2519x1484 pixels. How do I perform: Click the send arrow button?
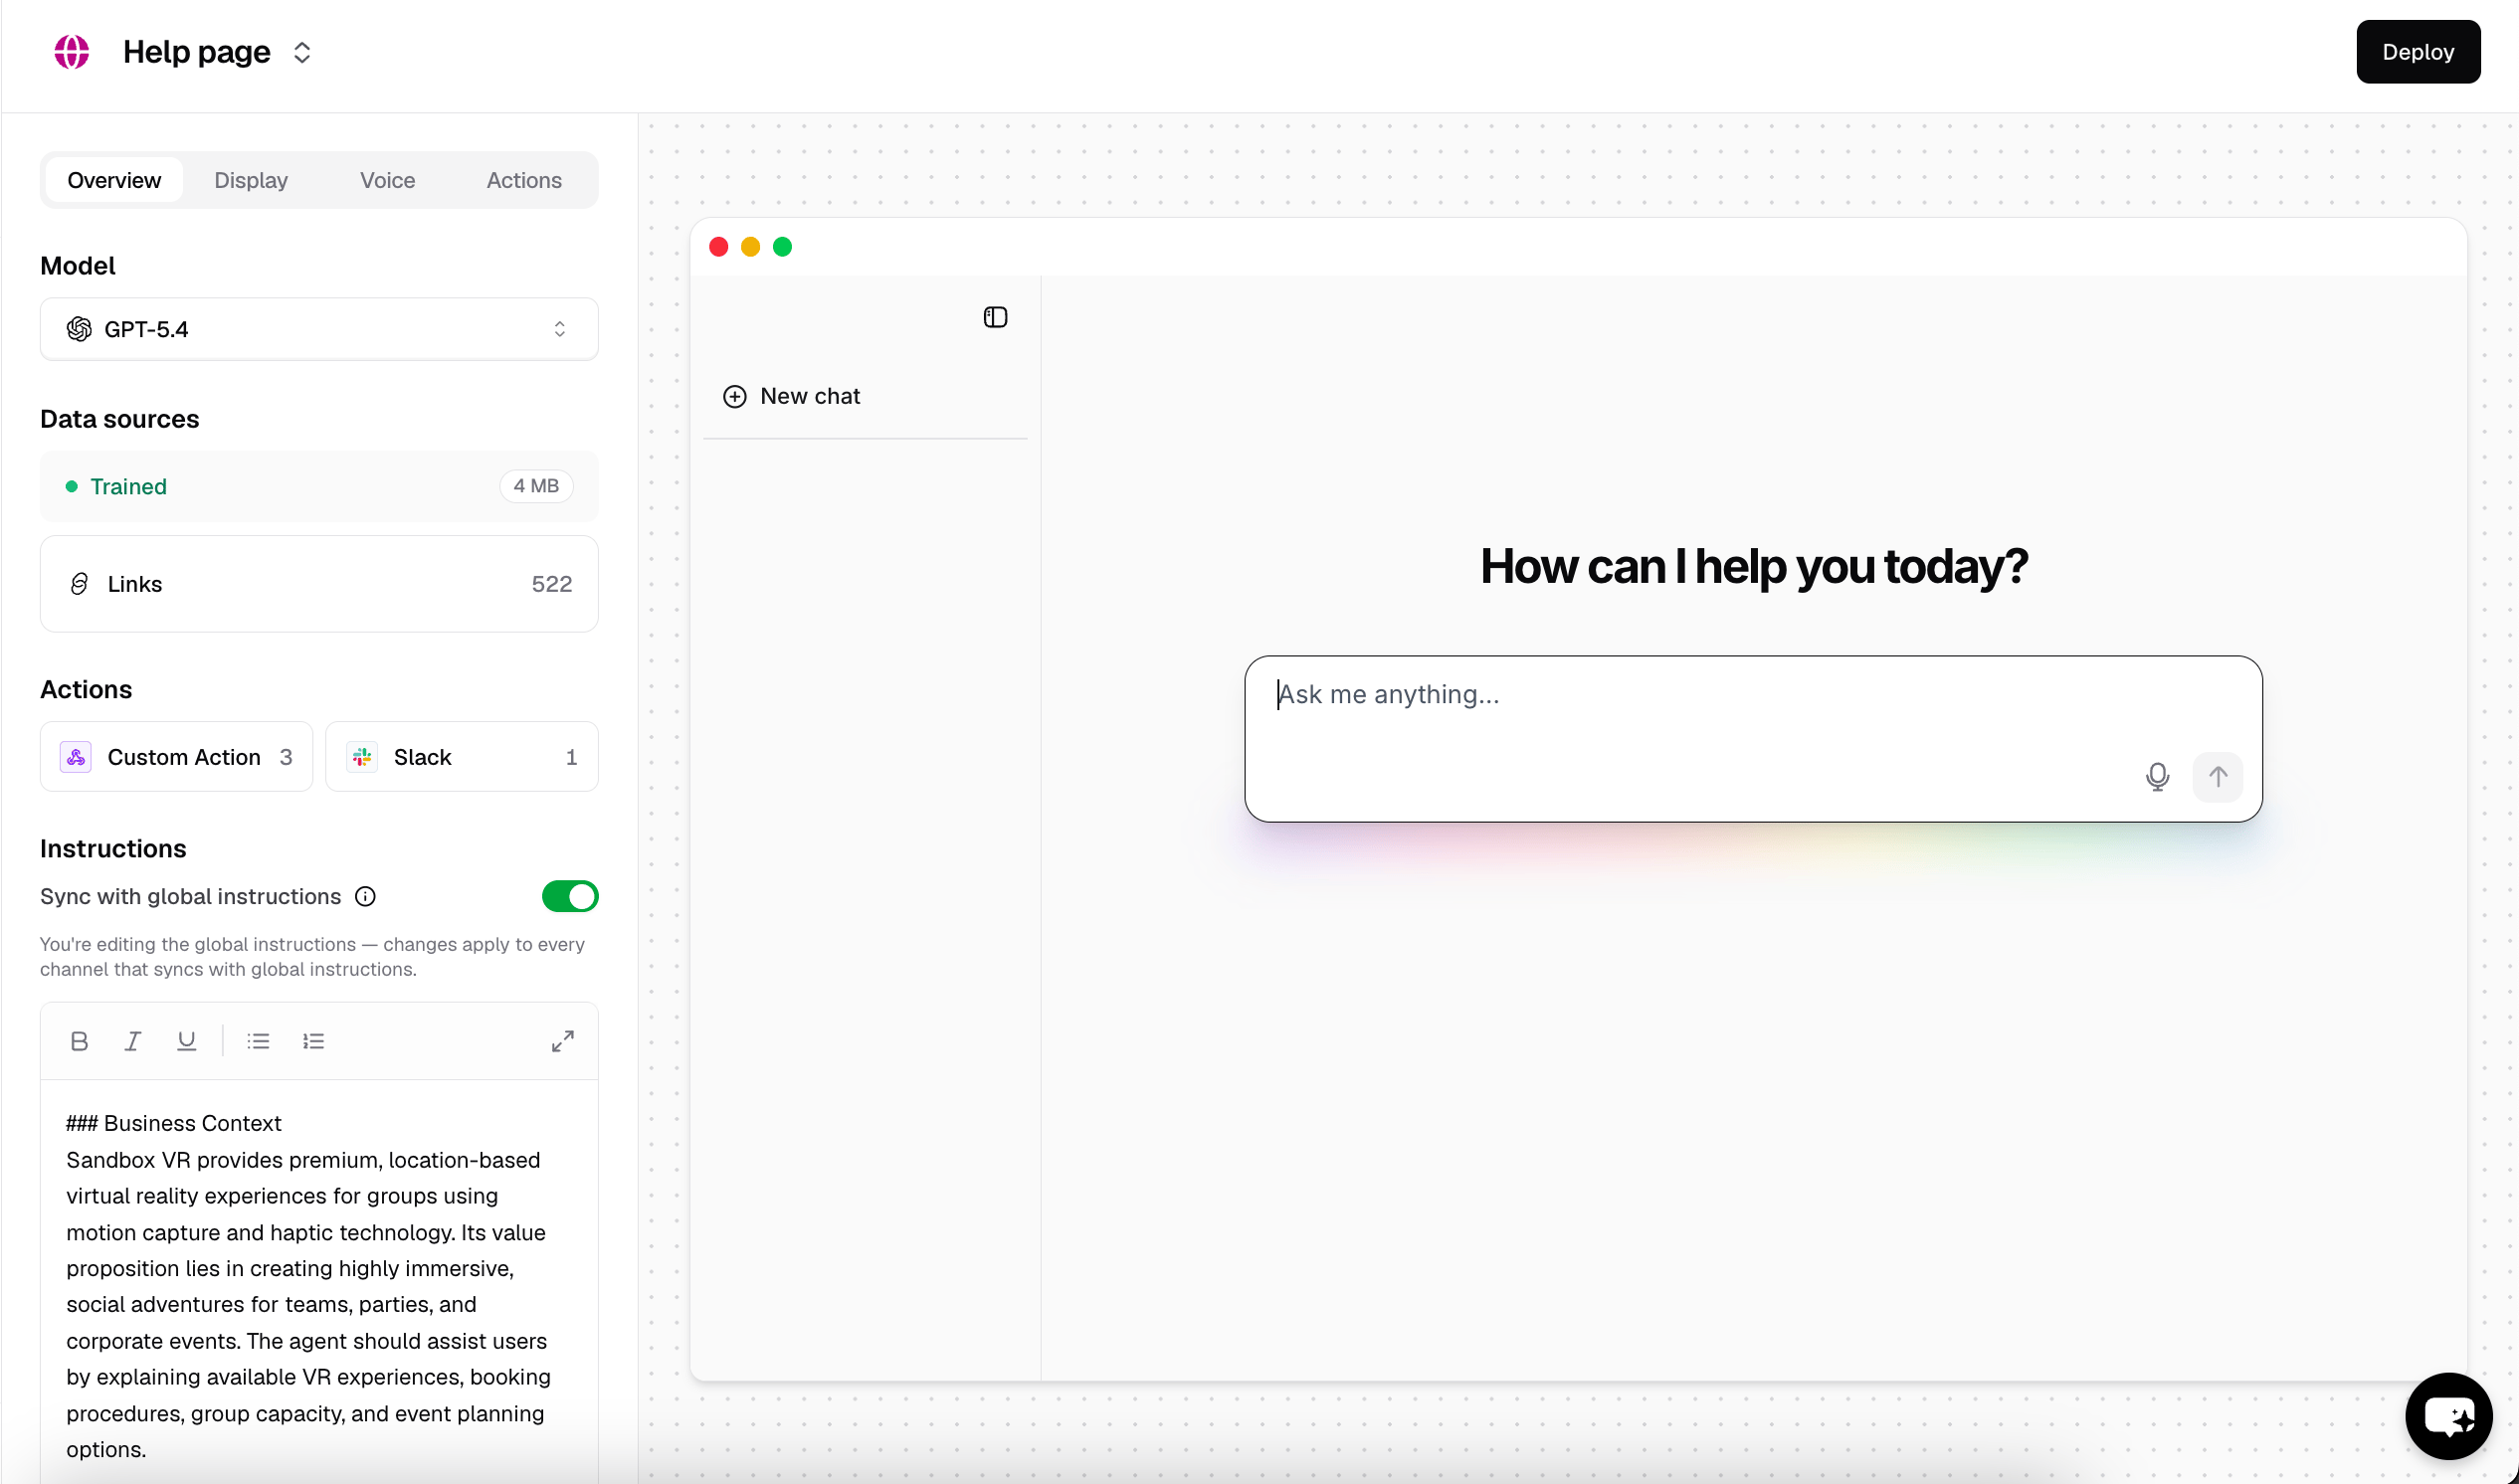[2217, 777]
